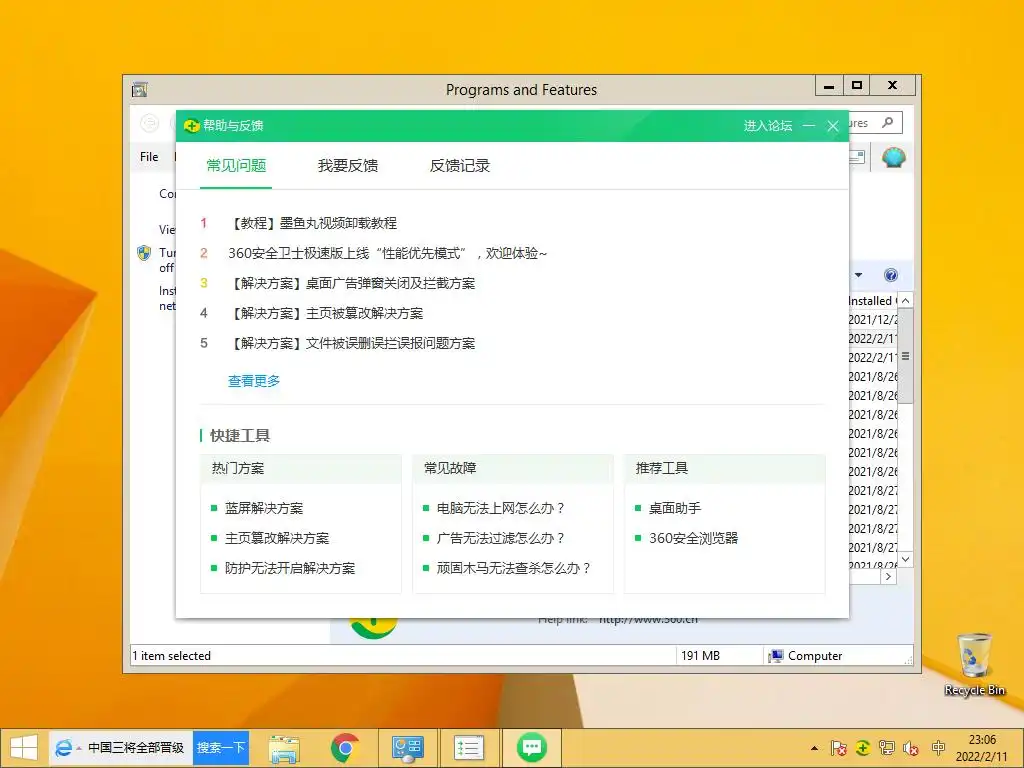Click Computer icon in status bar
This screenshot has height=768, width=1024.
pos(775,656)
